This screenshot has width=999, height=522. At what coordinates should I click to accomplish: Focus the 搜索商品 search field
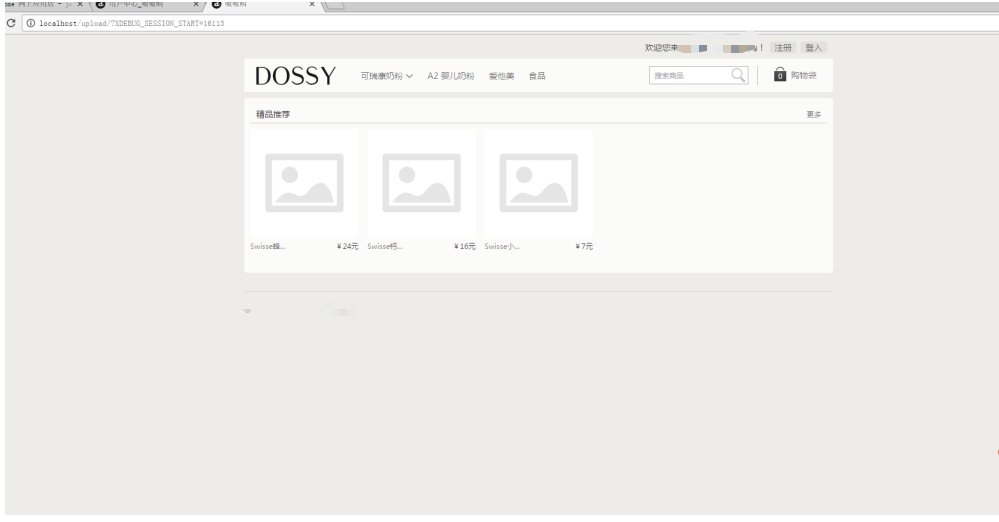tap(690, 75)
